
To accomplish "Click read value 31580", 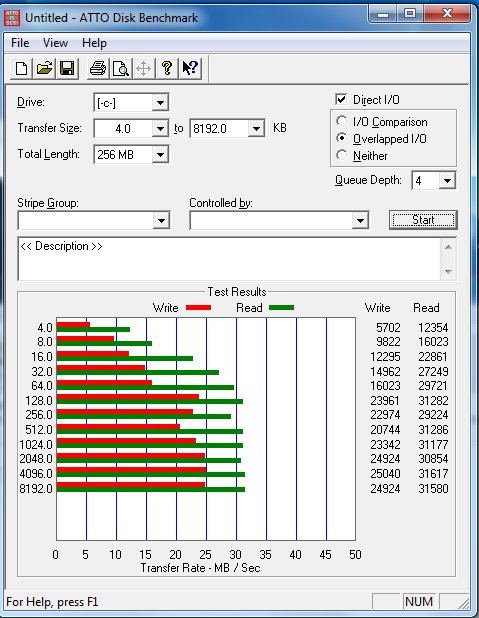I will coord(433,489).
